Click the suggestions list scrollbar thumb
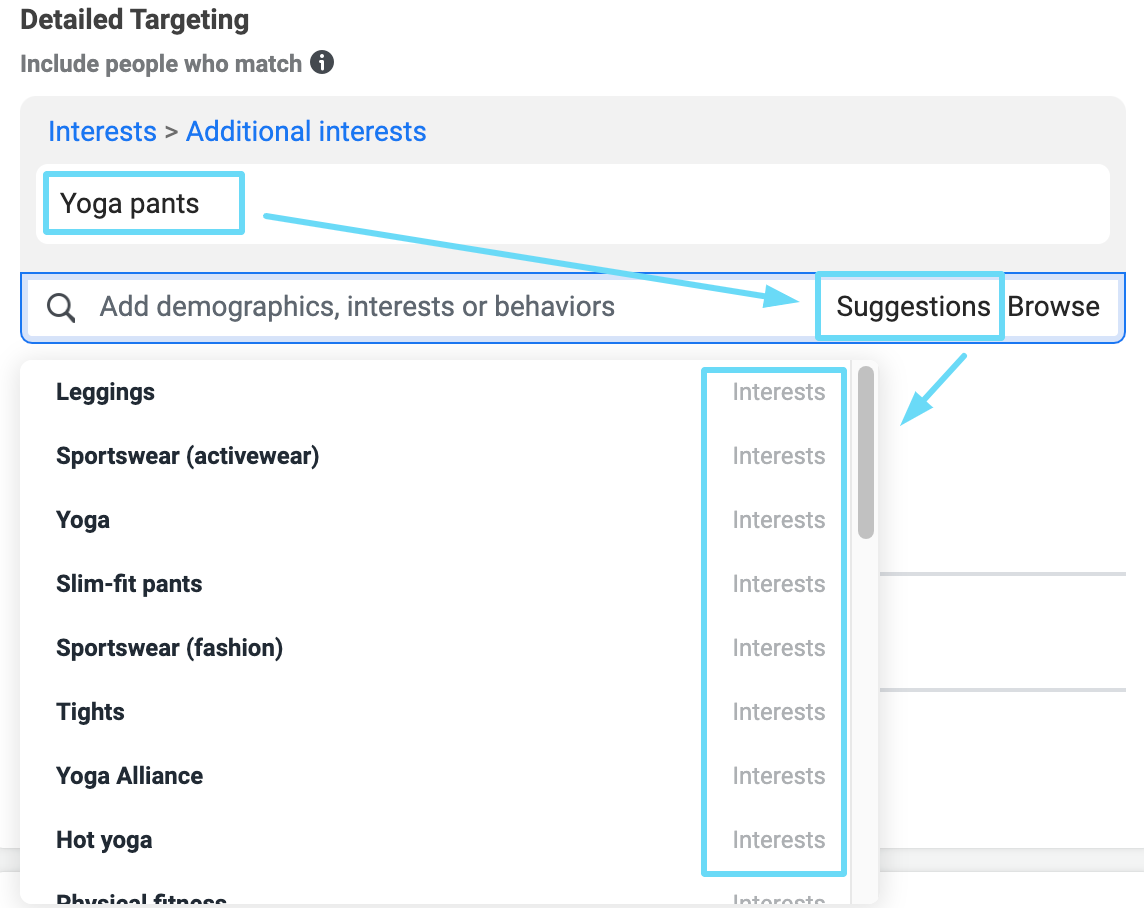 (x=866, y=453)
